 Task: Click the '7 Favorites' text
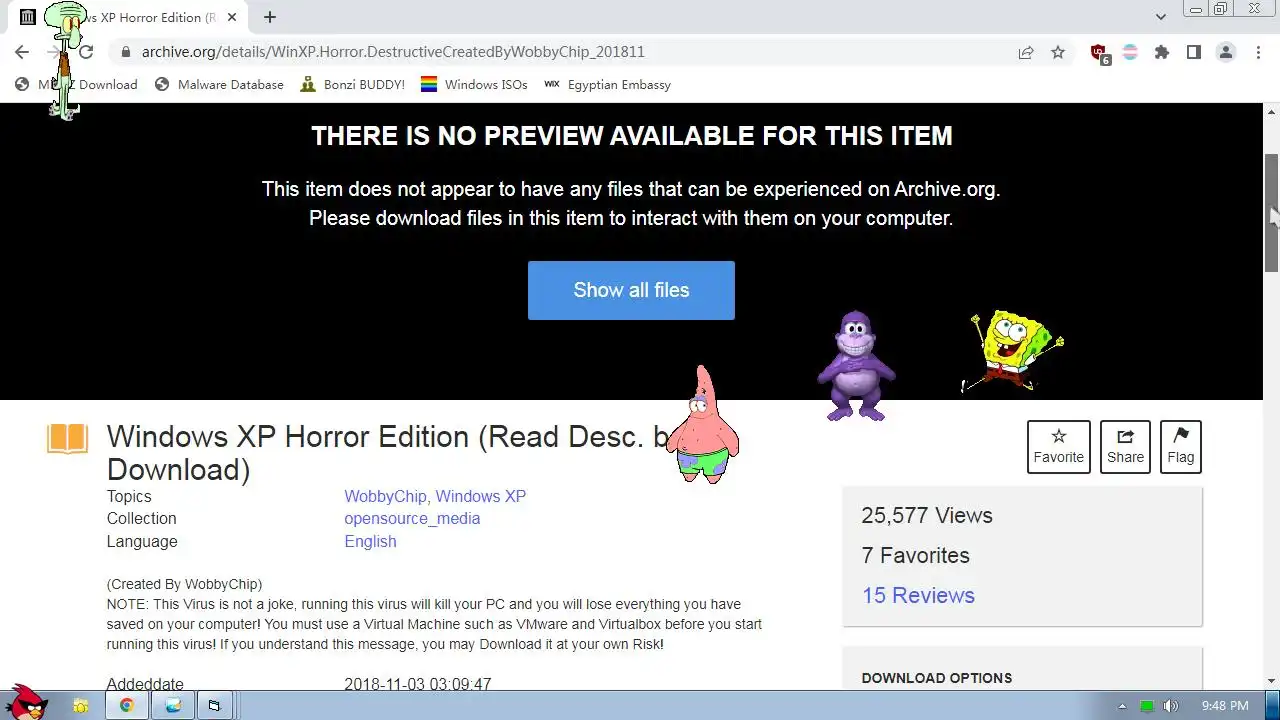pos(915,555)
